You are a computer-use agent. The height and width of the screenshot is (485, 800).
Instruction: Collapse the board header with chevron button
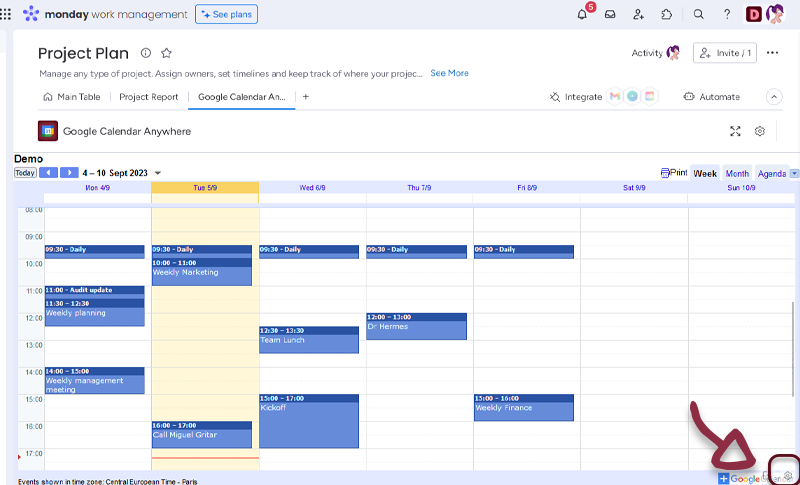773,97
